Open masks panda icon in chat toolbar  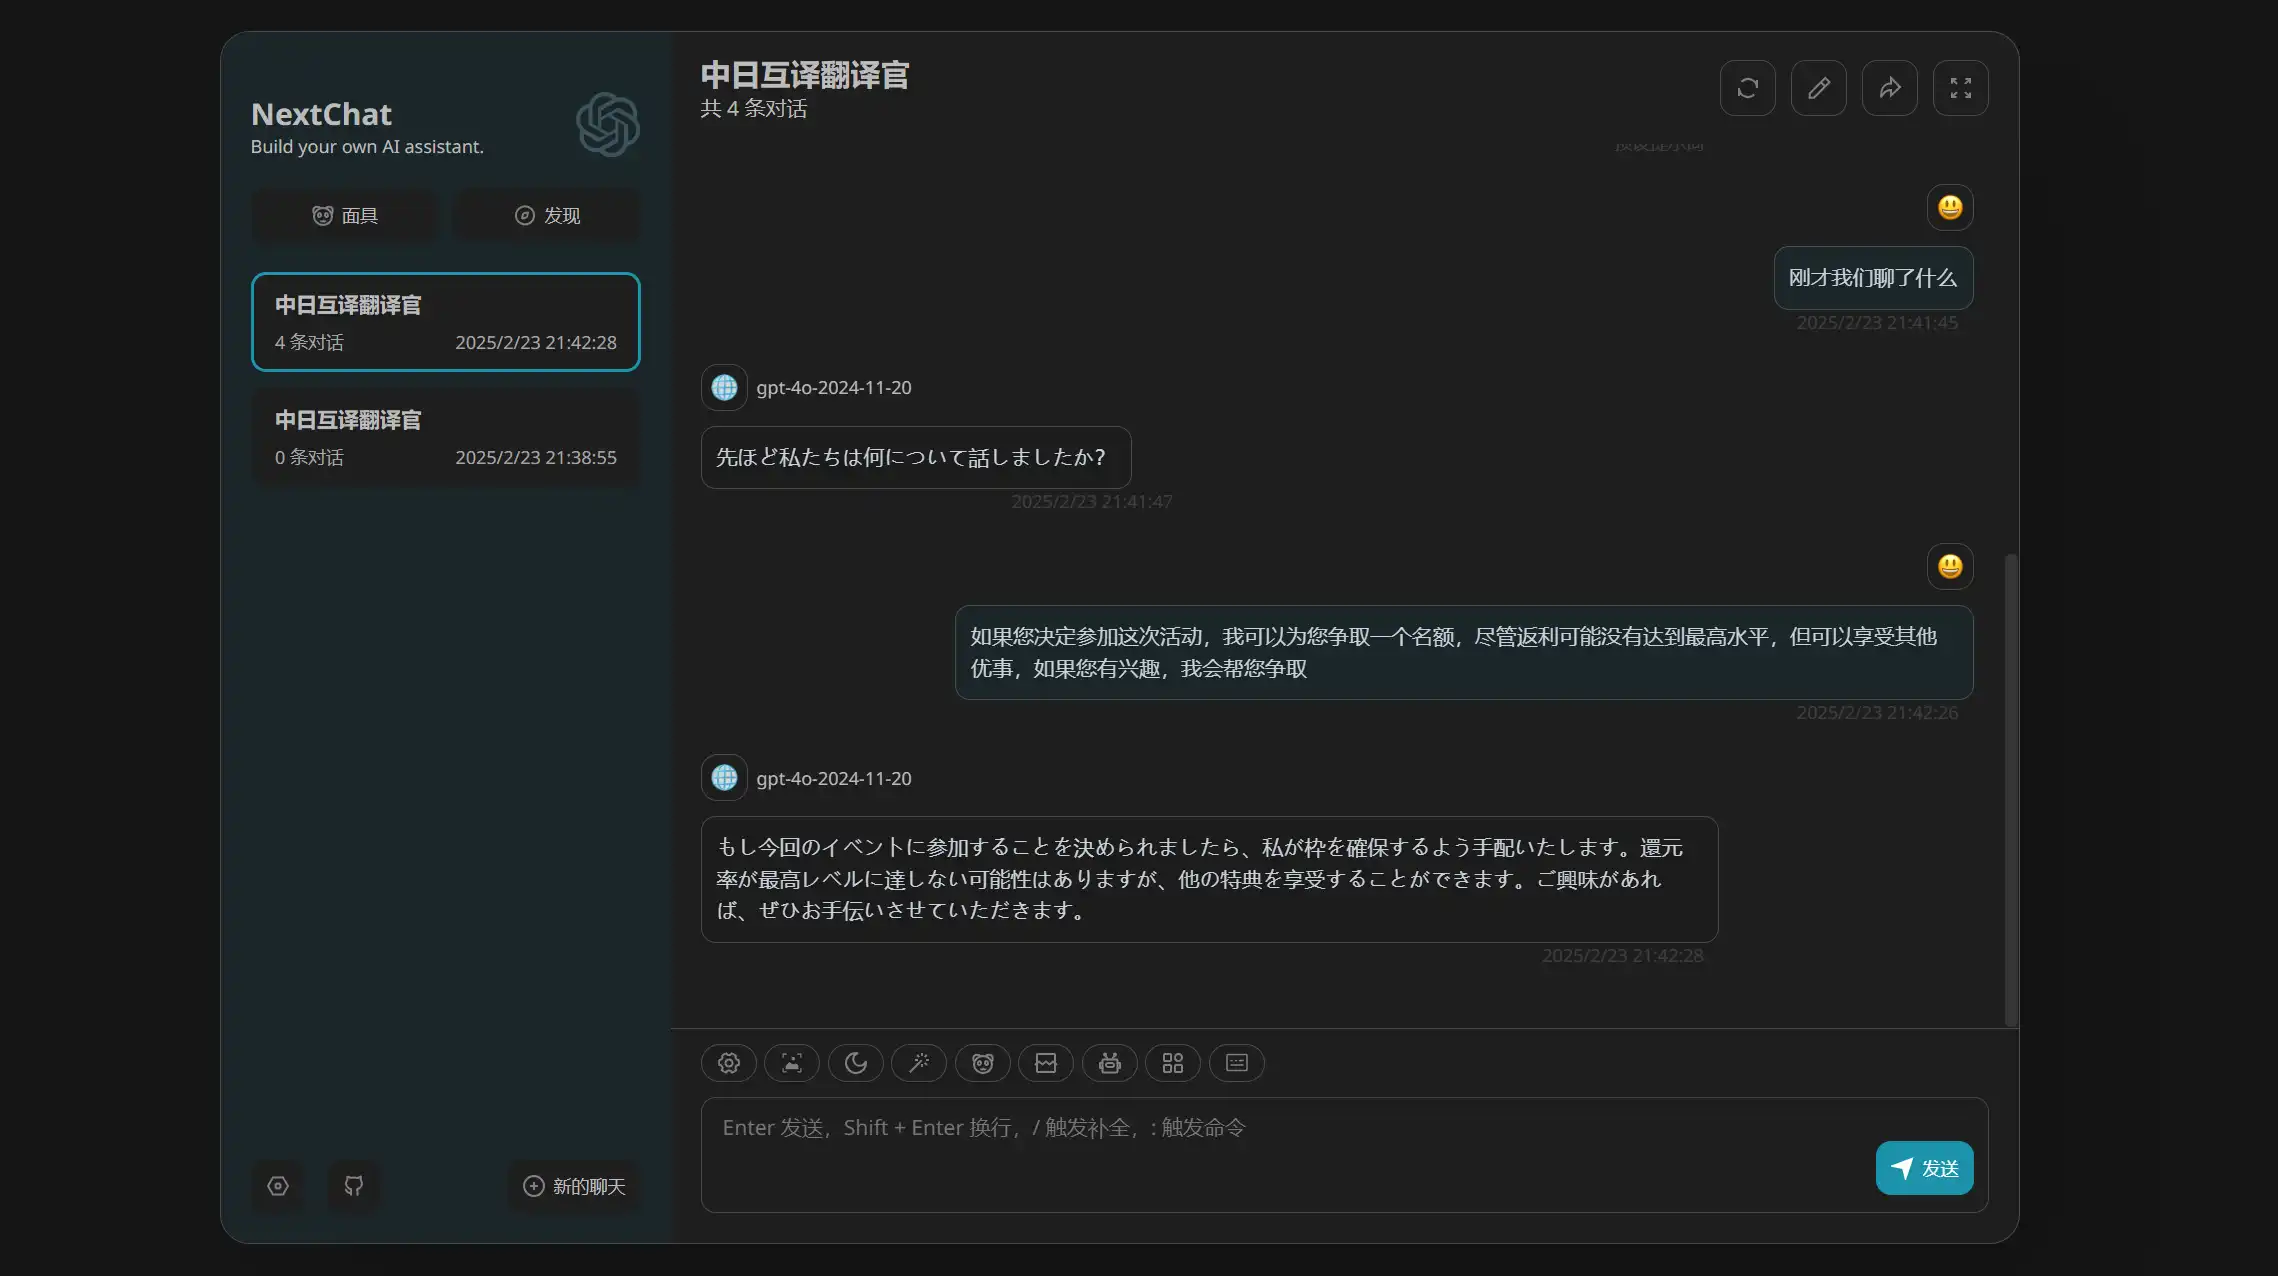tap(983, 1062)
